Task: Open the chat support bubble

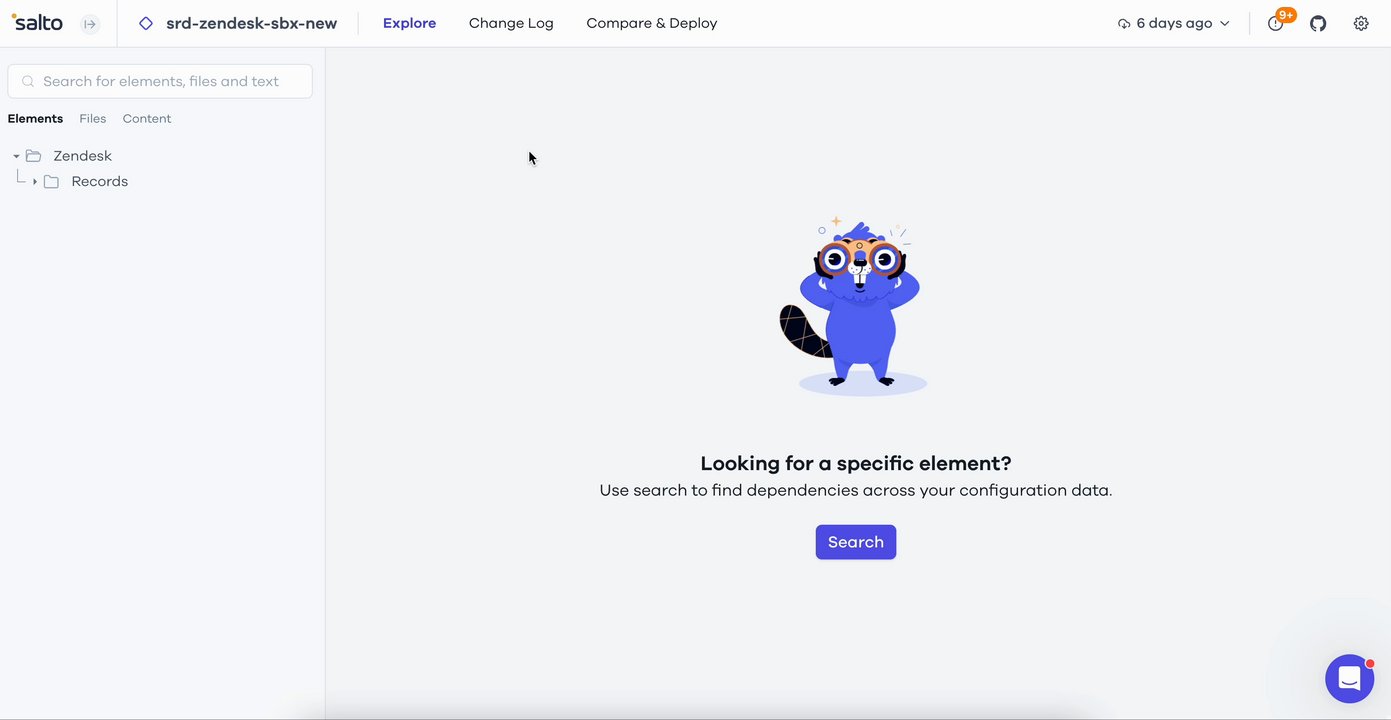Action: coord(1349,679)
